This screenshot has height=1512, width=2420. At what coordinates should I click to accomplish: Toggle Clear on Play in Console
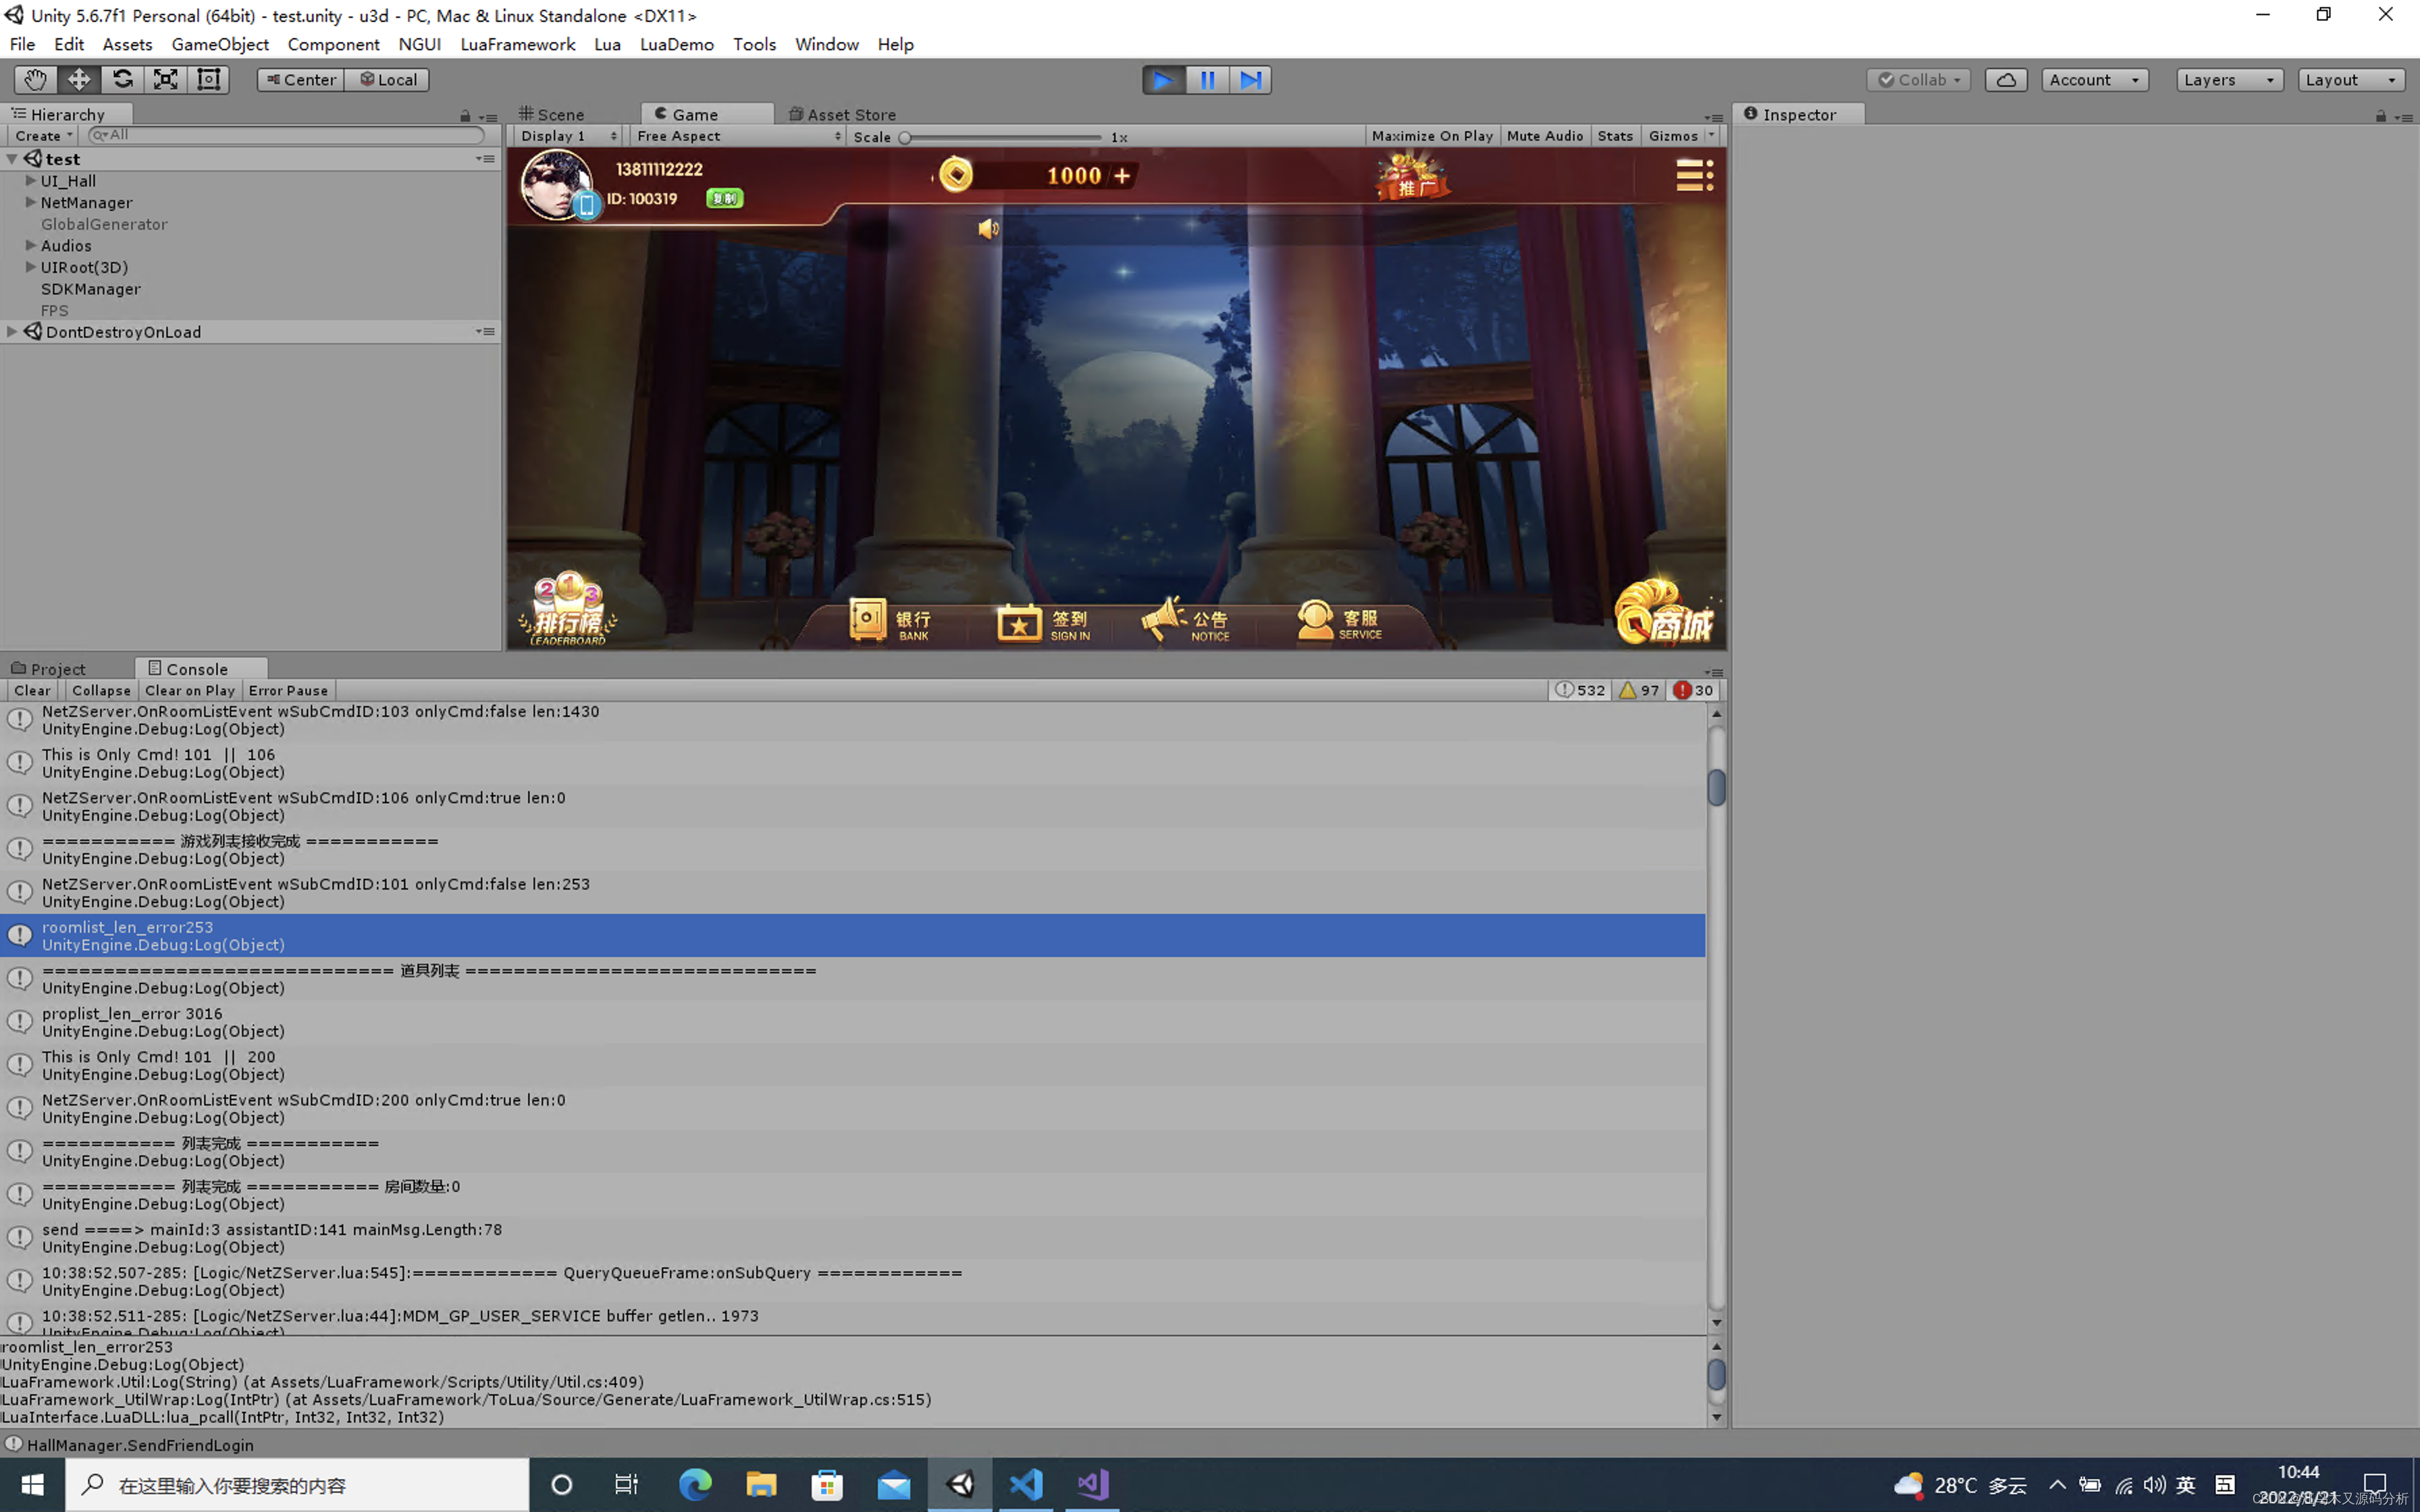[190, 690]
